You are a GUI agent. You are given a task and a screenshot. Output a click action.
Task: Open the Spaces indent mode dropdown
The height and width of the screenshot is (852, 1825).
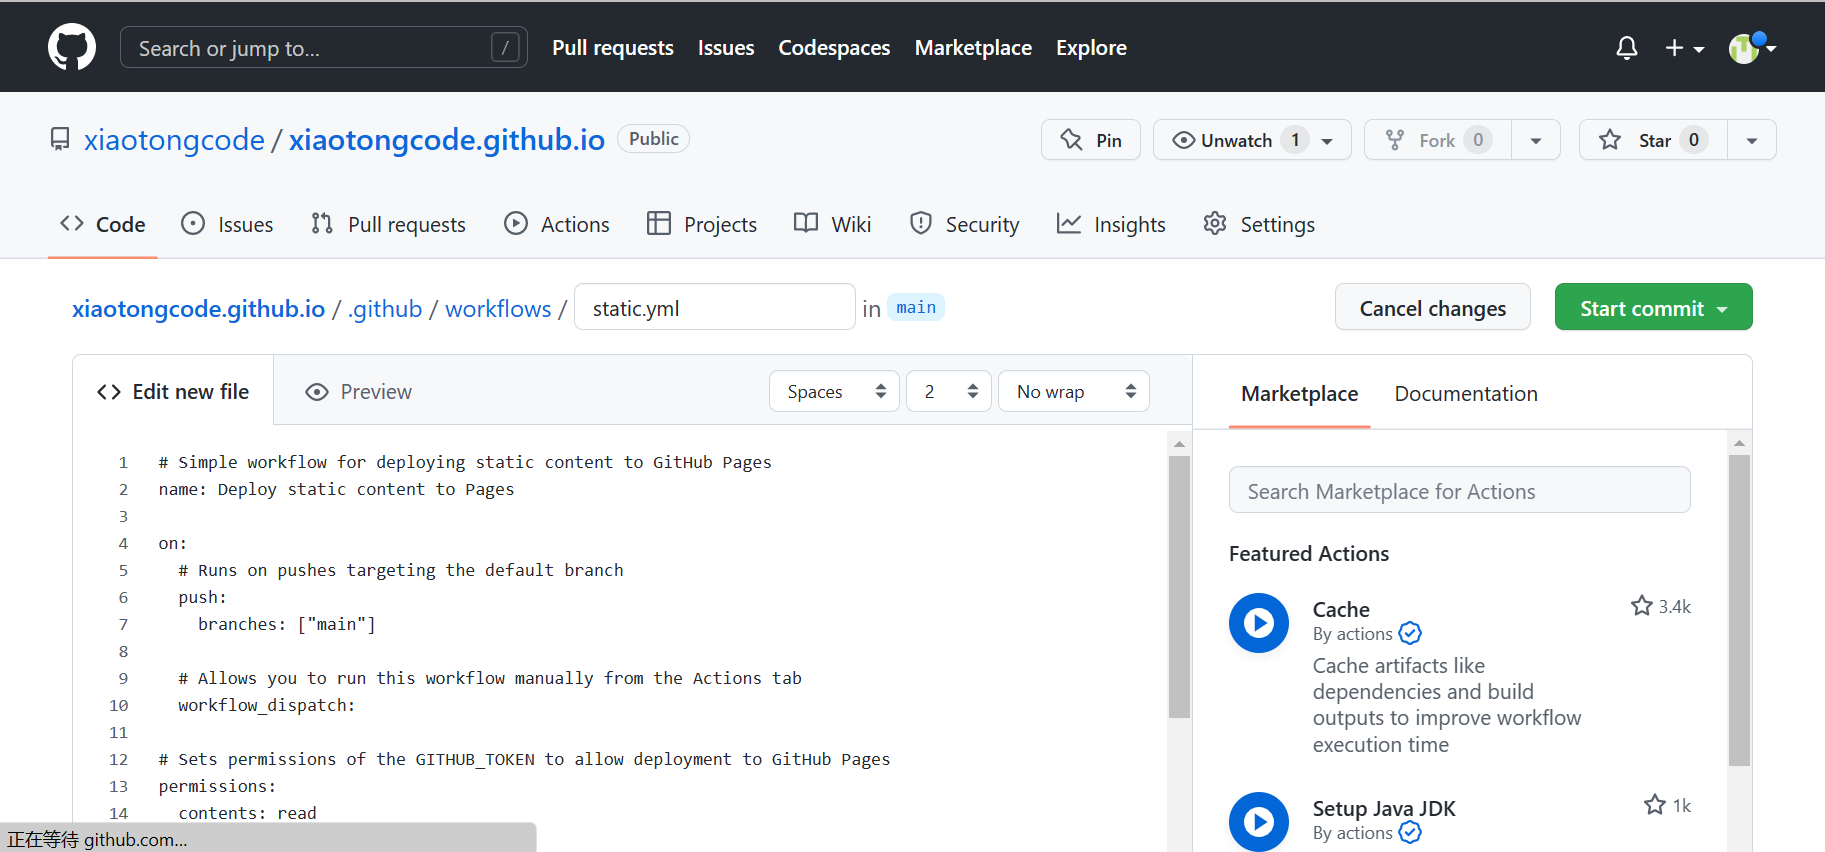(834, 391)
